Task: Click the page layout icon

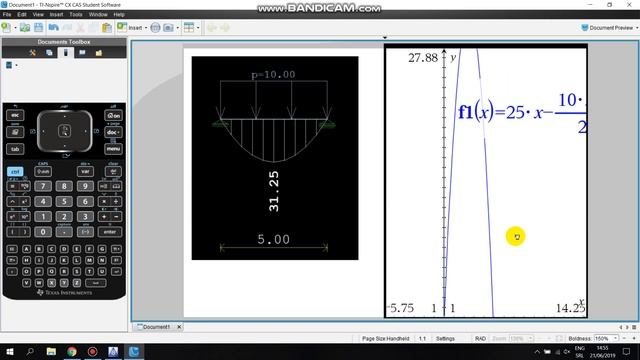Action: (x=189, y=28)
